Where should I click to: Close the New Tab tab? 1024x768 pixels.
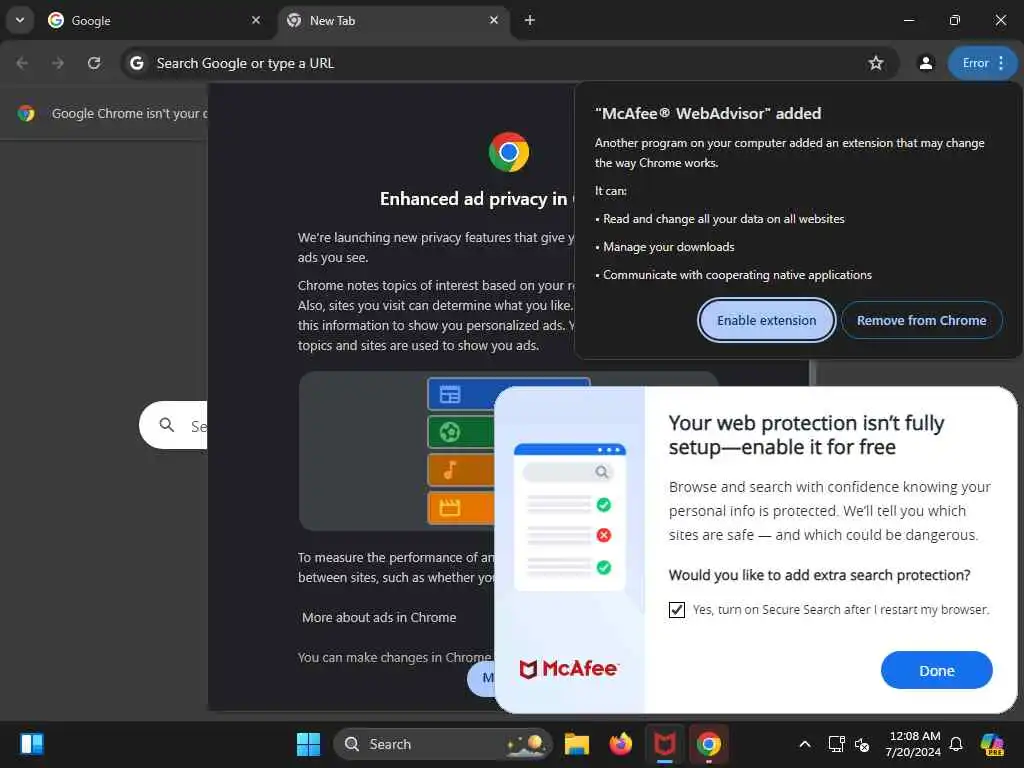tap(494, 20)
